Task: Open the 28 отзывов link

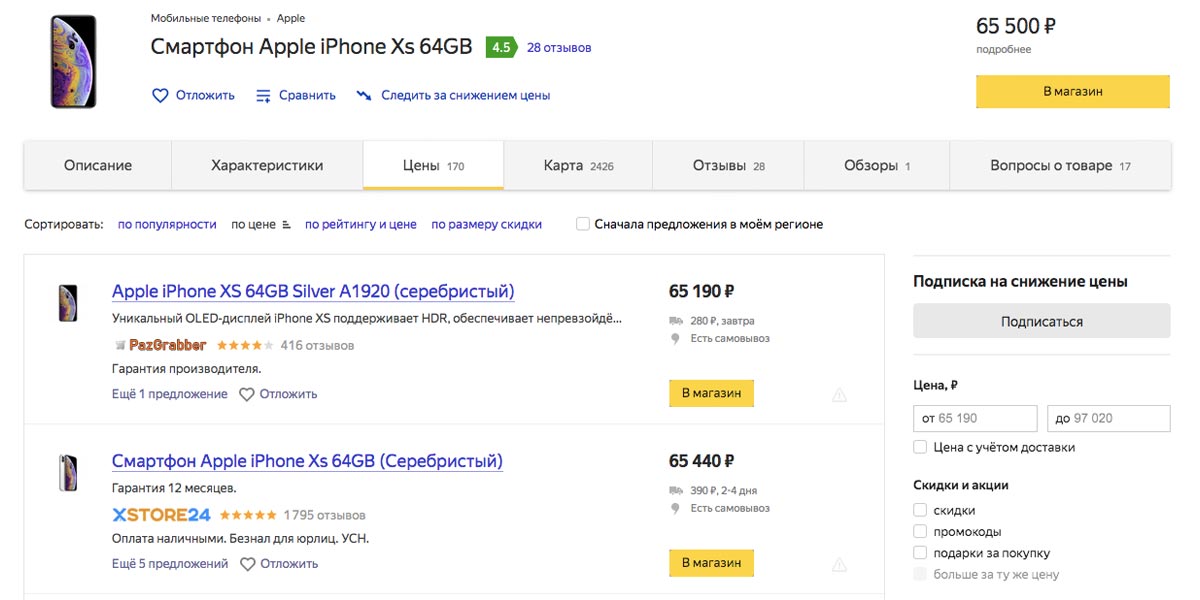Action: (559, 47)
